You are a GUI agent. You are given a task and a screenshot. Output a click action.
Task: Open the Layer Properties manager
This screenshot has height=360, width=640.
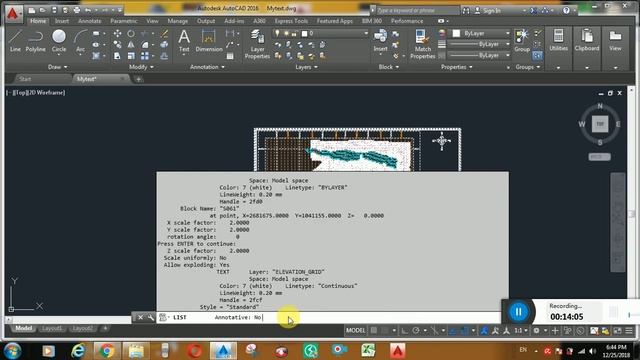pyautogui.click(x=257, y=44)
